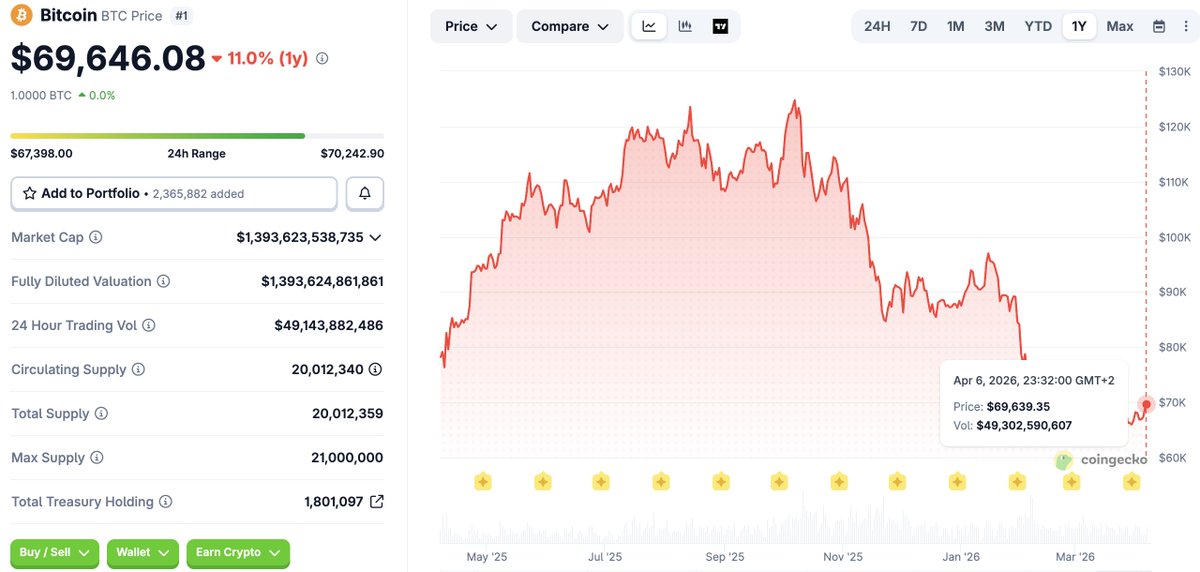This screenshot has width=1200, height=572.
Task: Expand the Market Cap value chevron
Action: (x=376, y=238)
